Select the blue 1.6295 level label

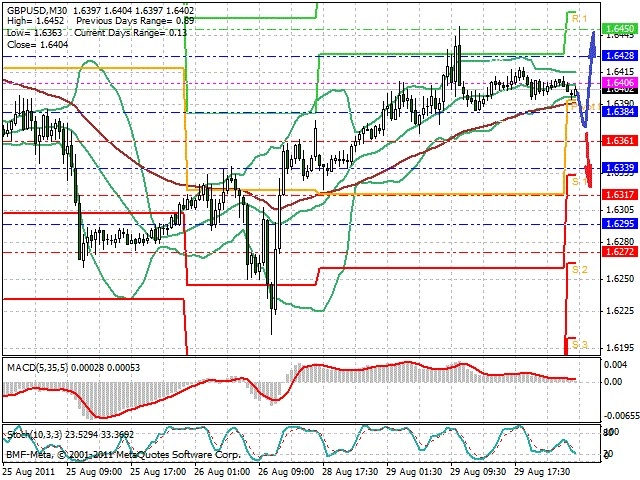point(620,224)
